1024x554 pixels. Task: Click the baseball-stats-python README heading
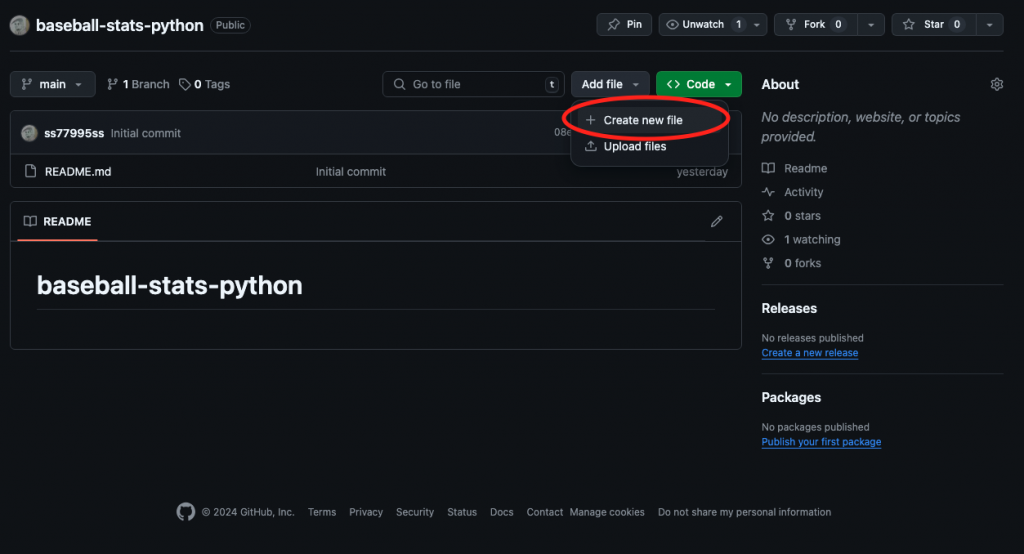tap(170, 285)
